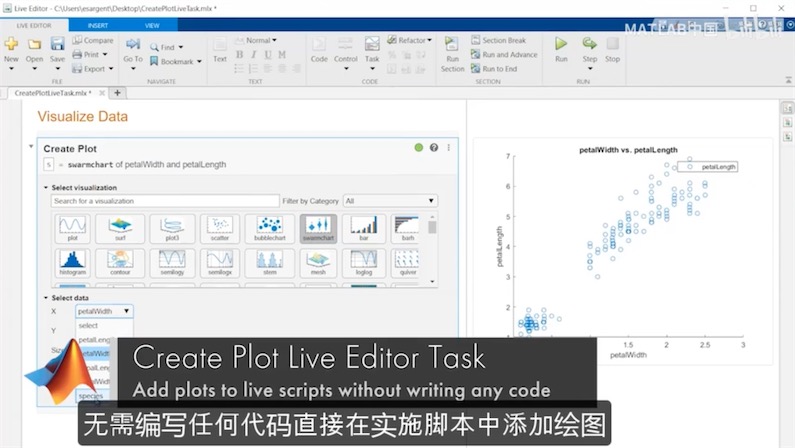The height and width of the screenshot is (448, 795).
Task: Select the semilogx visualization
Action: [x=220, y=263]
